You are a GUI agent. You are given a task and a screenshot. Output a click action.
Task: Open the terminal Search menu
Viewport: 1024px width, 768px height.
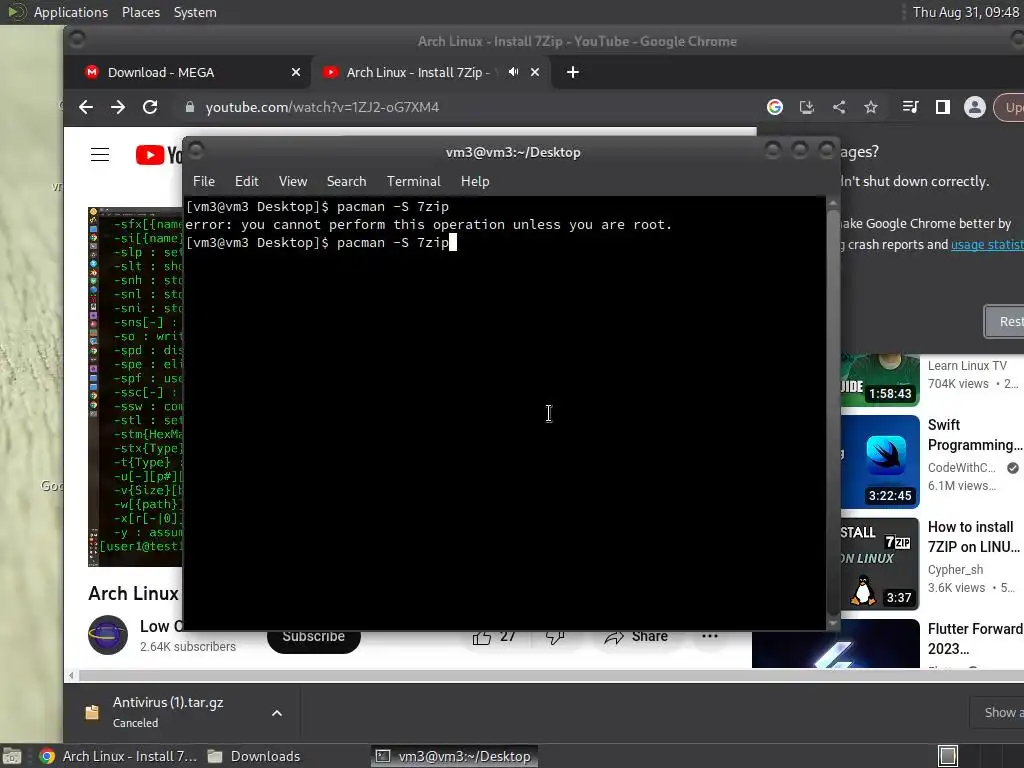click(346, 182)
